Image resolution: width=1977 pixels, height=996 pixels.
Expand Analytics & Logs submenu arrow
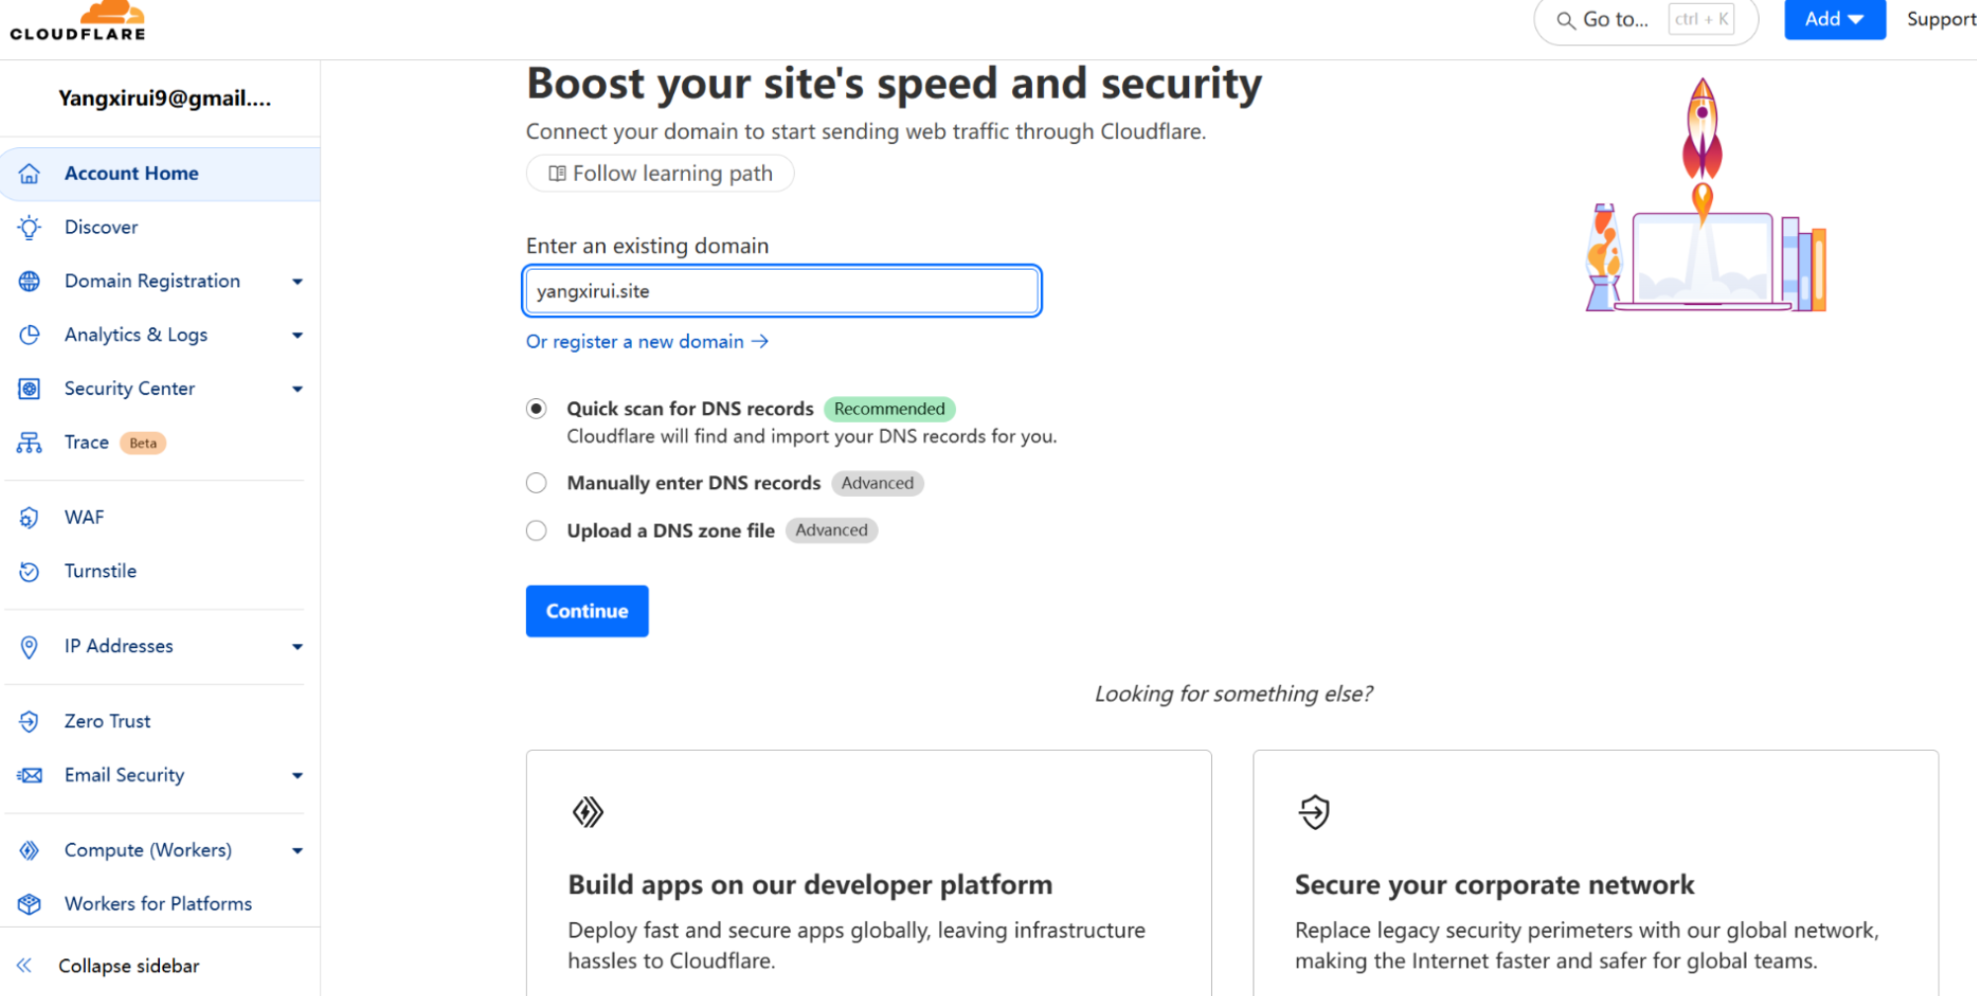point(297,335)
